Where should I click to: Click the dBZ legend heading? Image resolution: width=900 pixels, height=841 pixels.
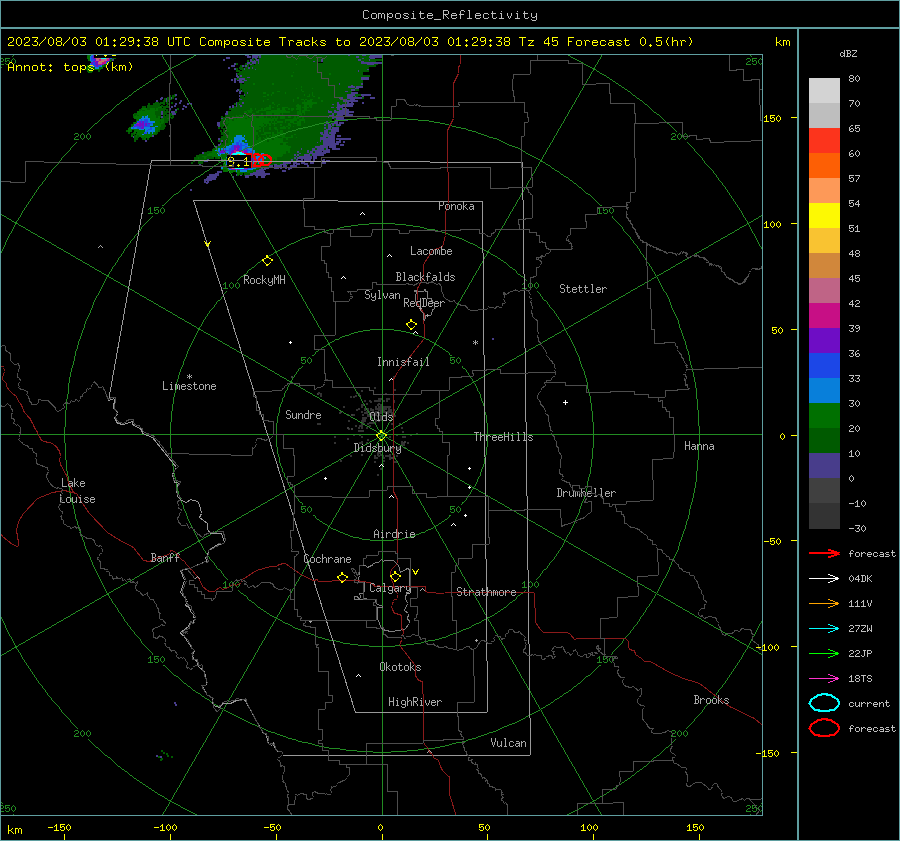(848, 53)
